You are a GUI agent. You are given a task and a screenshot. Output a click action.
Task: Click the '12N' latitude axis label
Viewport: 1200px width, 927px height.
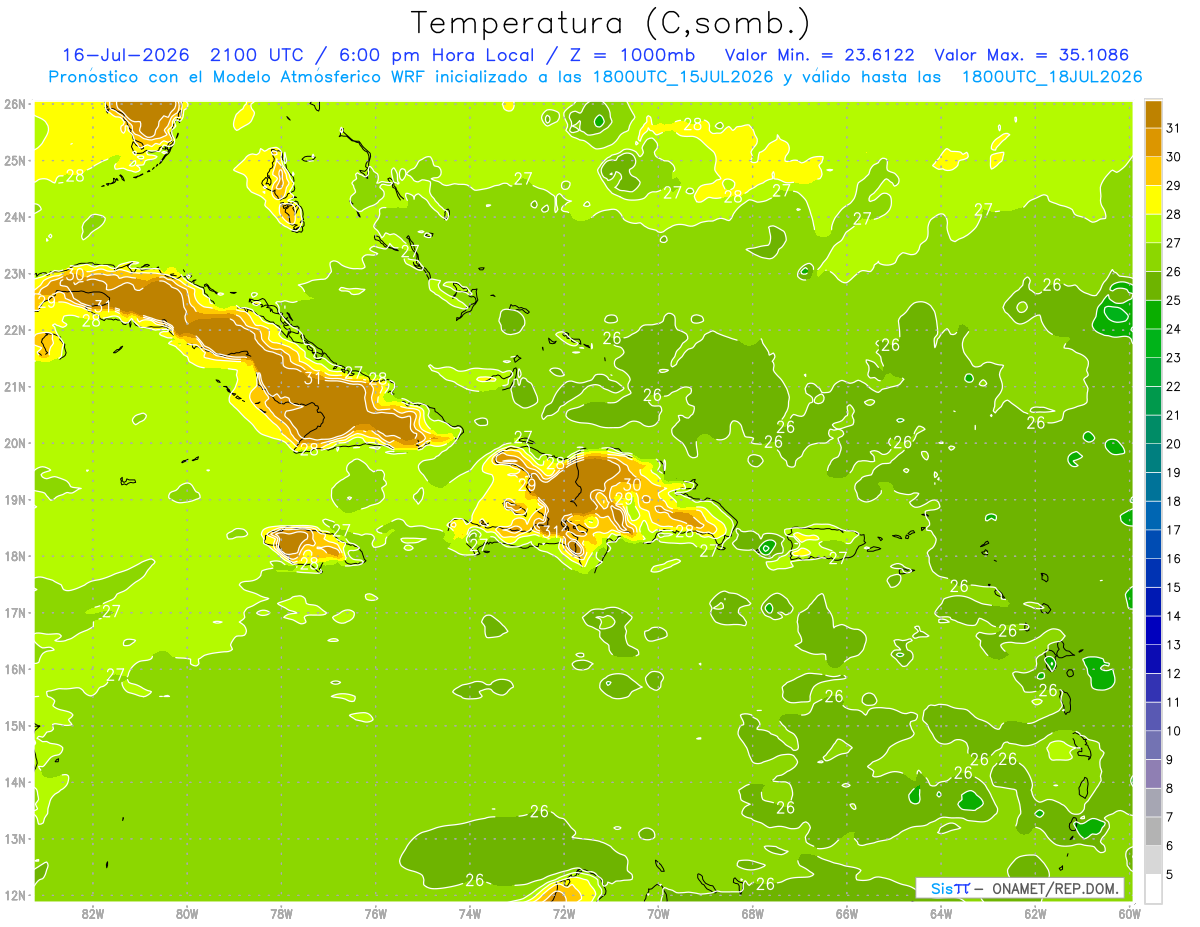[14, 895]
